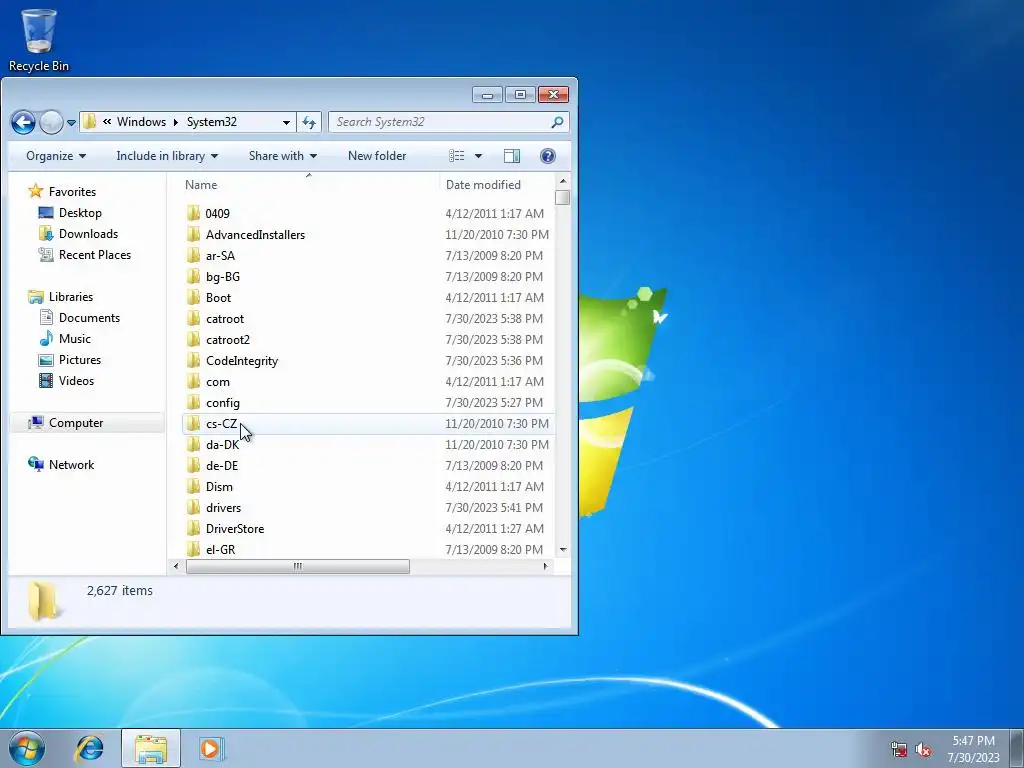Sort by the Name column header
Screen dimensions: 1024x768
(309, 185)
